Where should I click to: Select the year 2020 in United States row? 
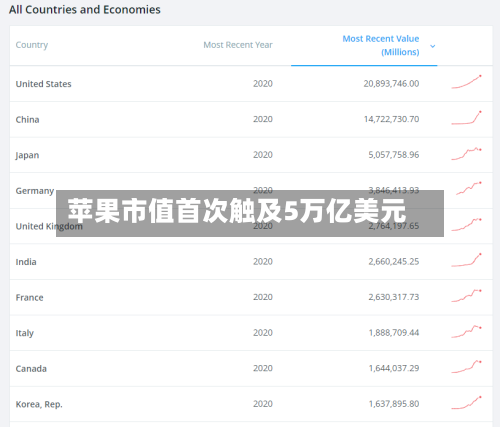(x=263, y=84)
